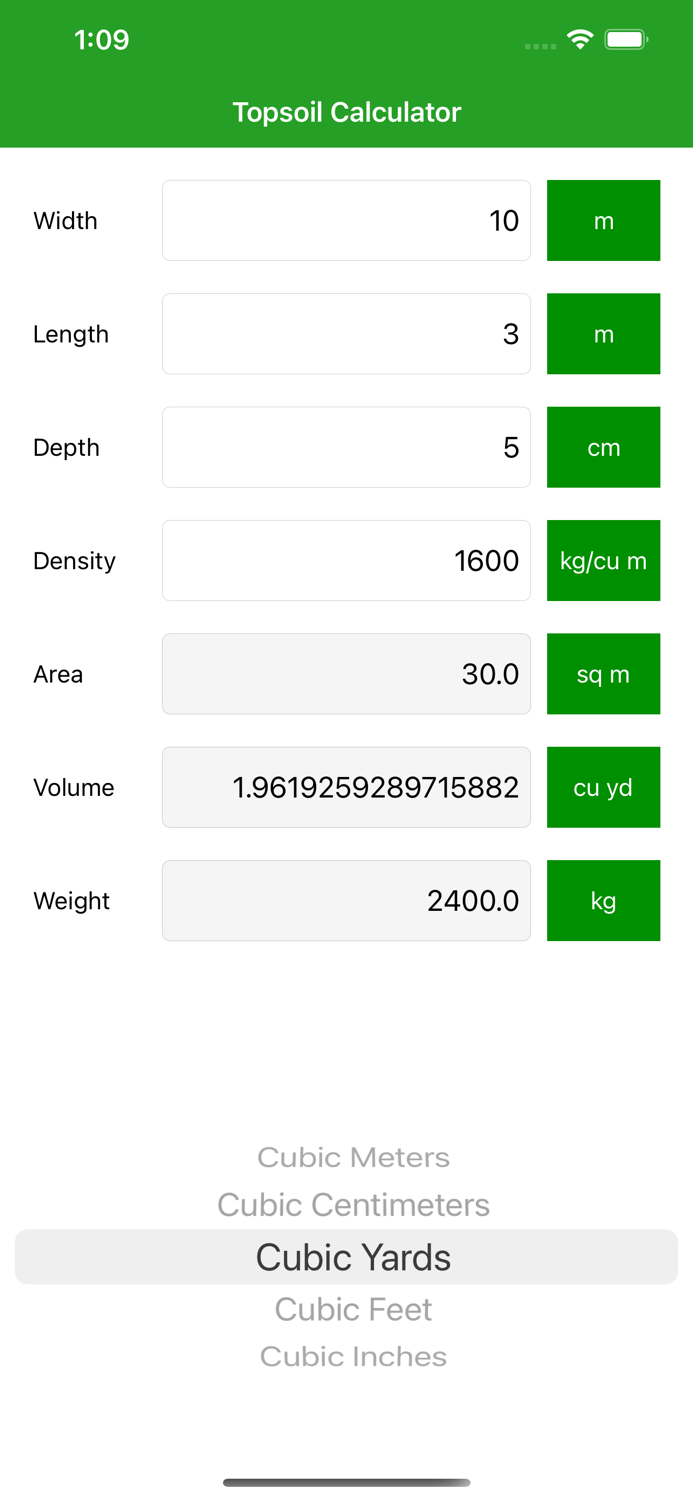Edit the Density value of 1600
Screen dimensions: 693x1500
(346, 560)
